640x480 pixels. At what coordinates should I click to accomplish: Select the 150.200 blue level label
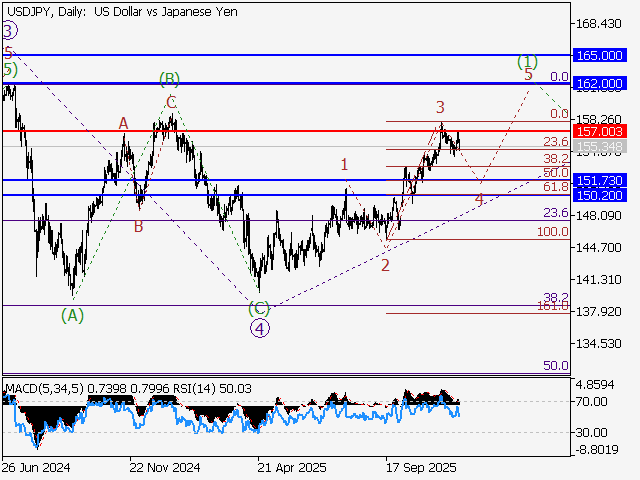(x=606, y=195)
